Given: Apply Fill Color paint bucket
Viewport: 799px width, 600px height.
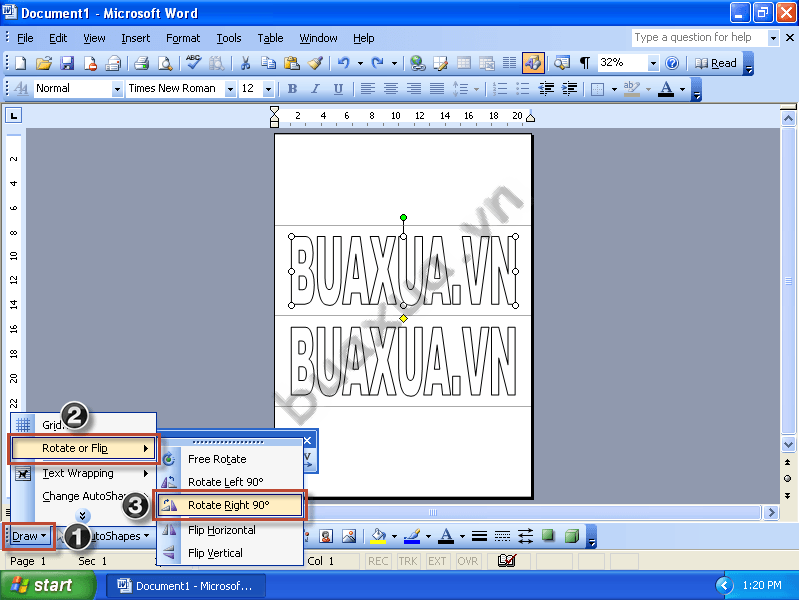Looking at the screenshot, I should coord(378,536).
